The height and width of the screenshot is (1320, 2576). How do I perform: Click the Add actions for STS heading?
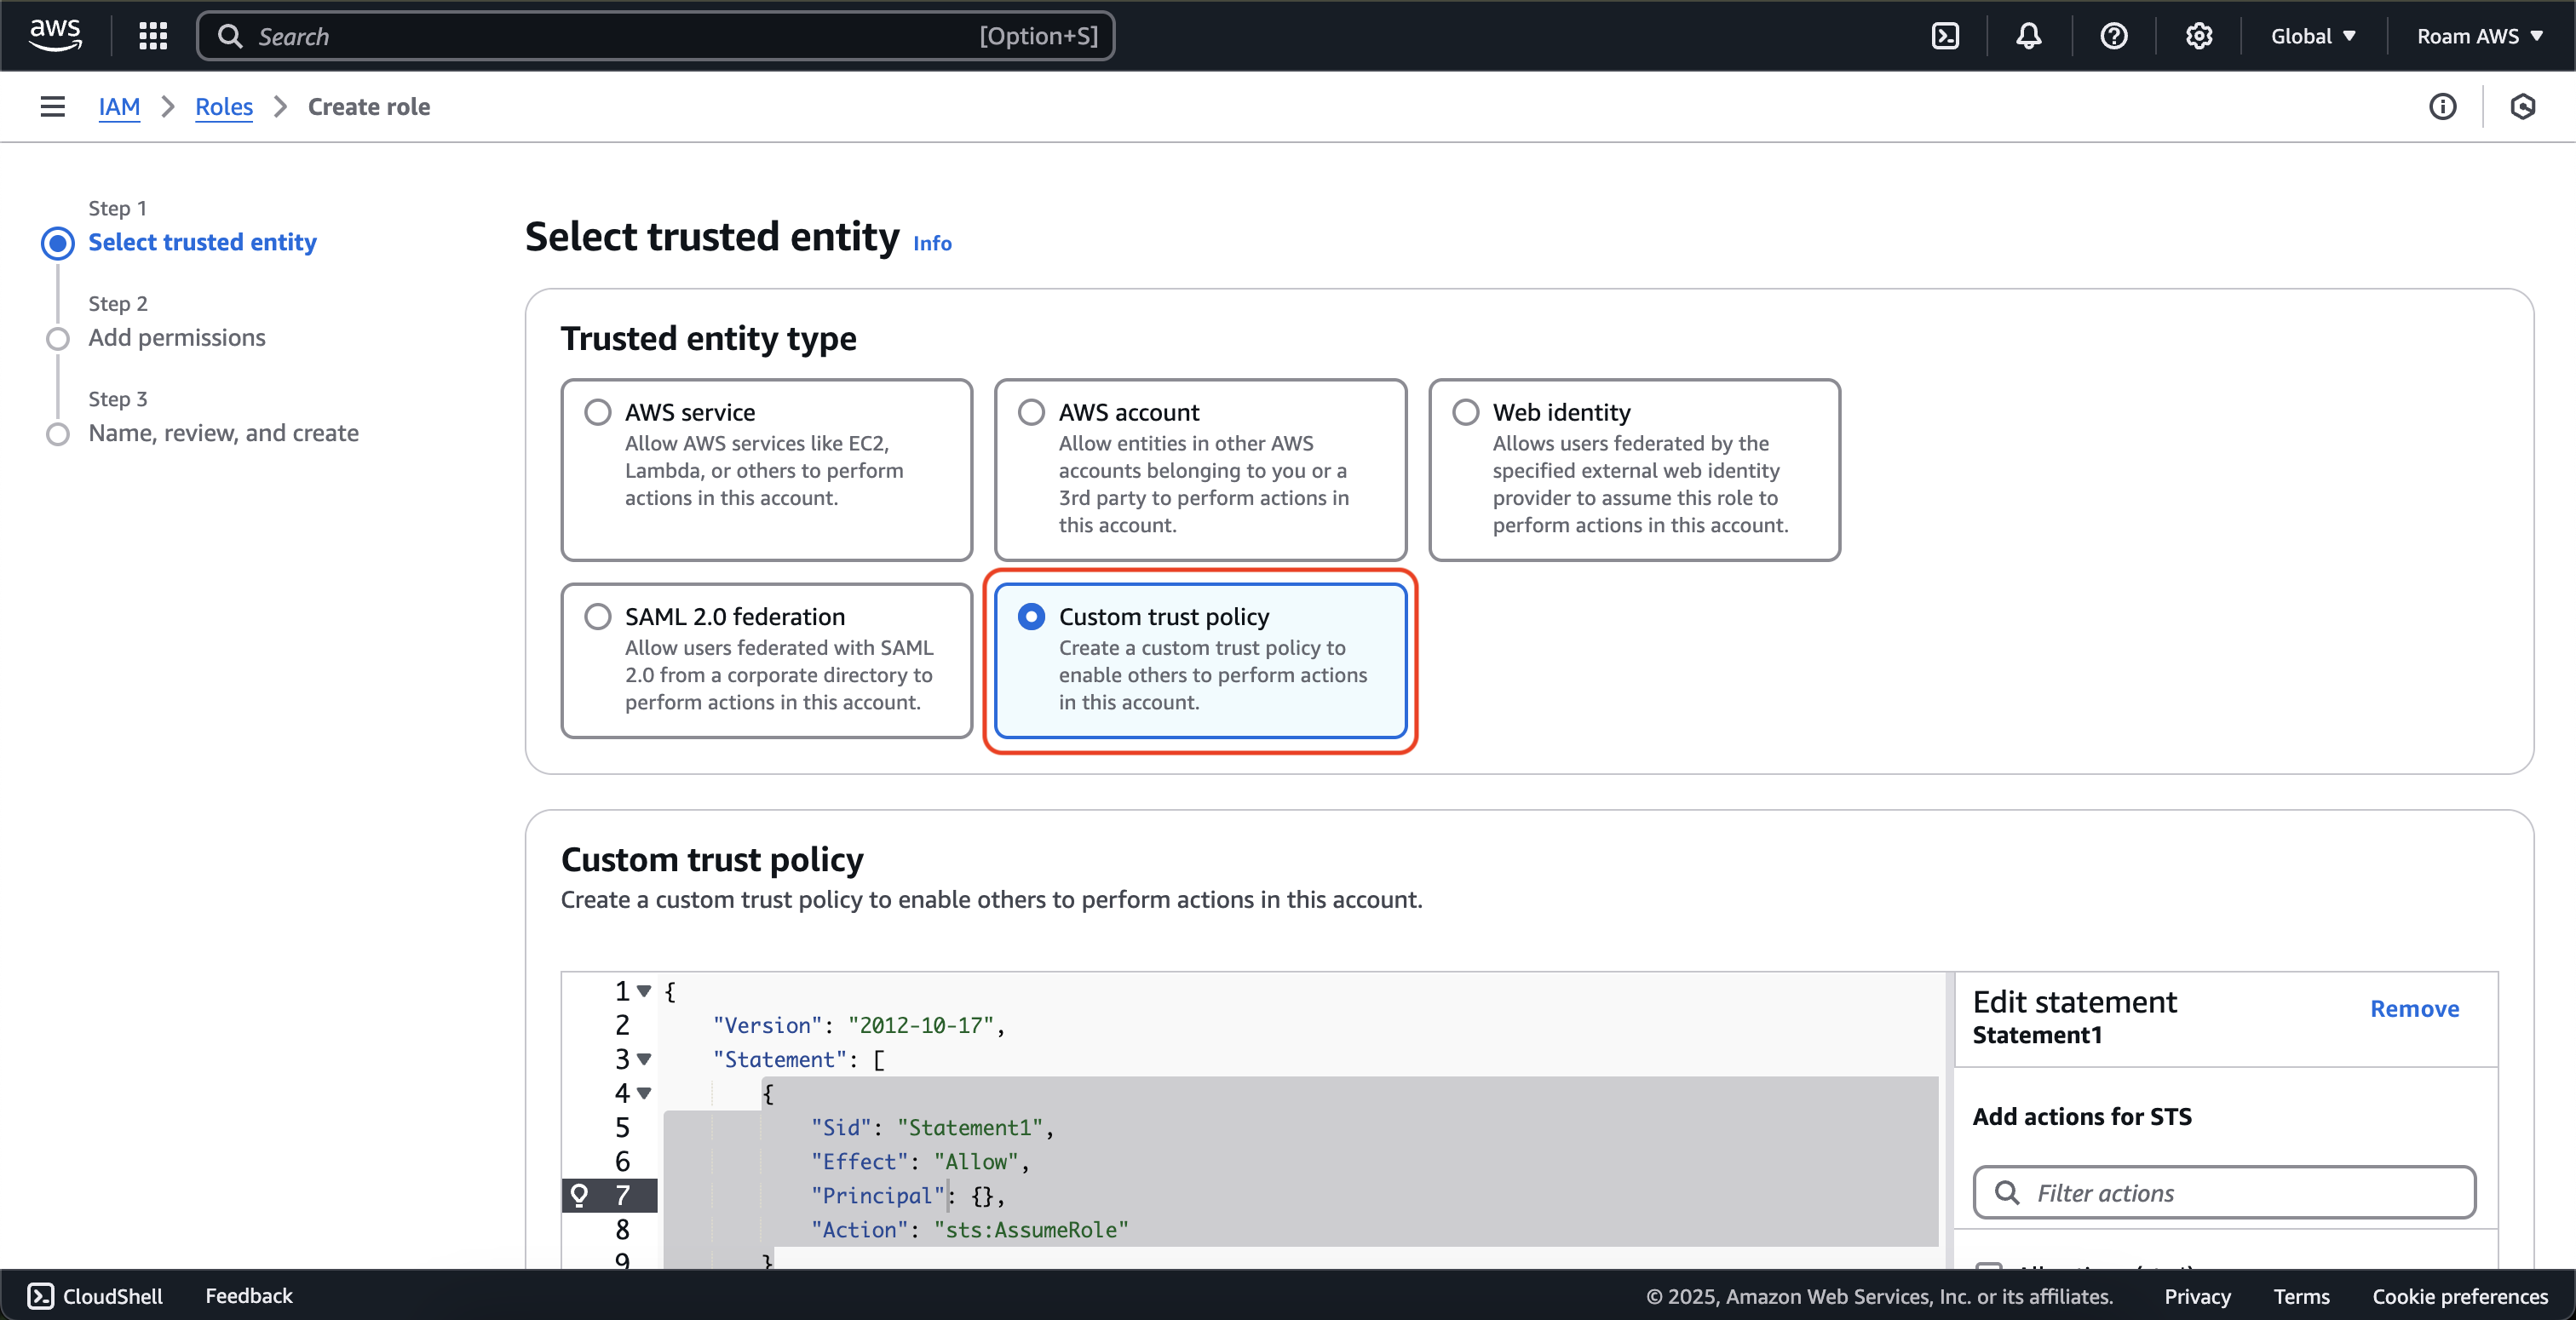[2082, 1116]
